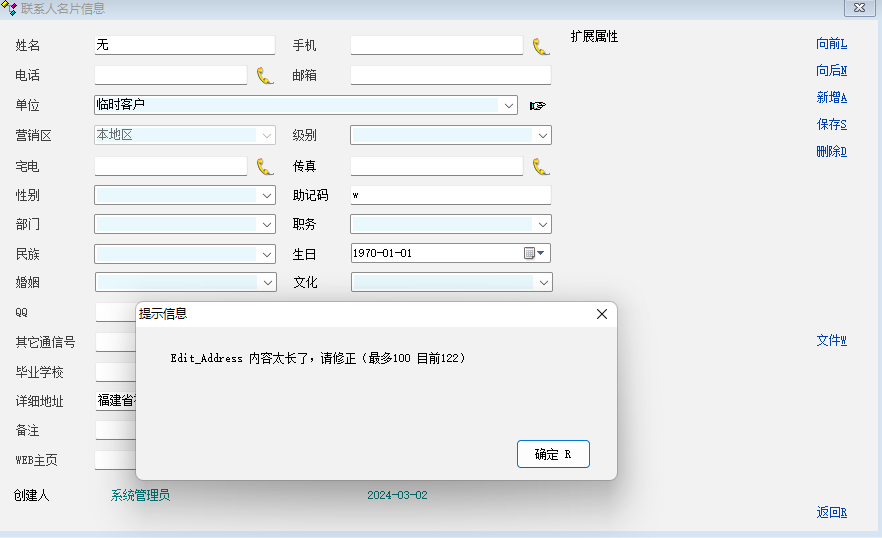
Task: Close the 提示信息 dialog with X
Action: coord(601,314)
